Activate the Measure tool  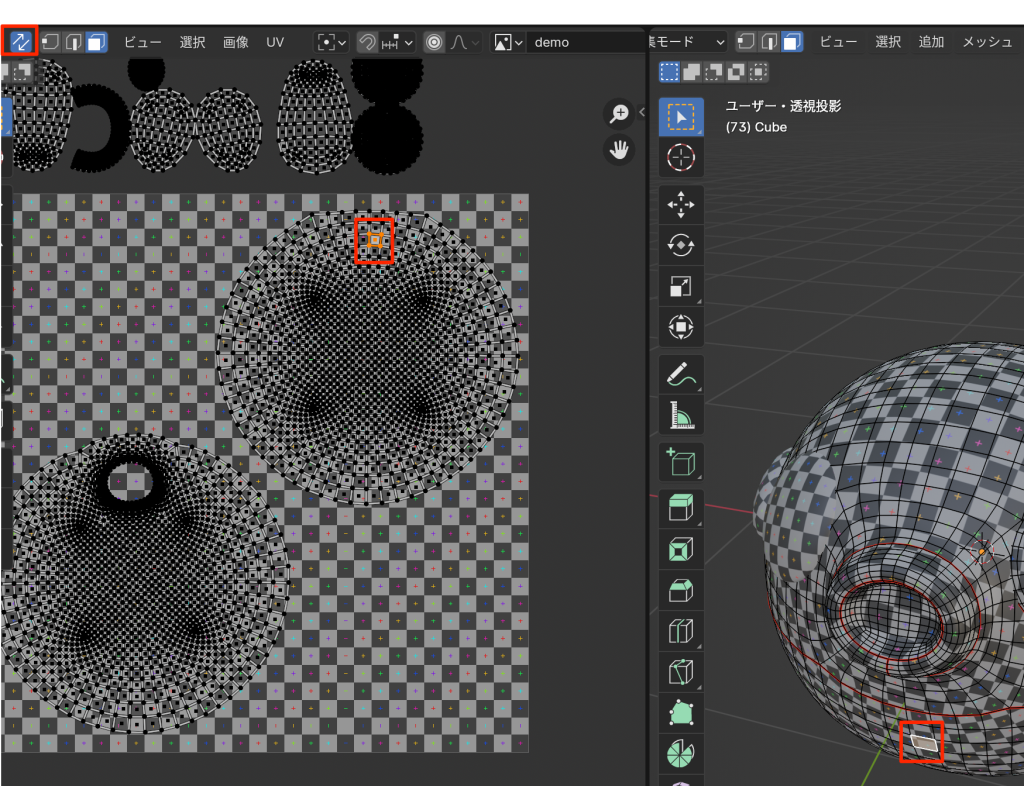click(681, 416)
